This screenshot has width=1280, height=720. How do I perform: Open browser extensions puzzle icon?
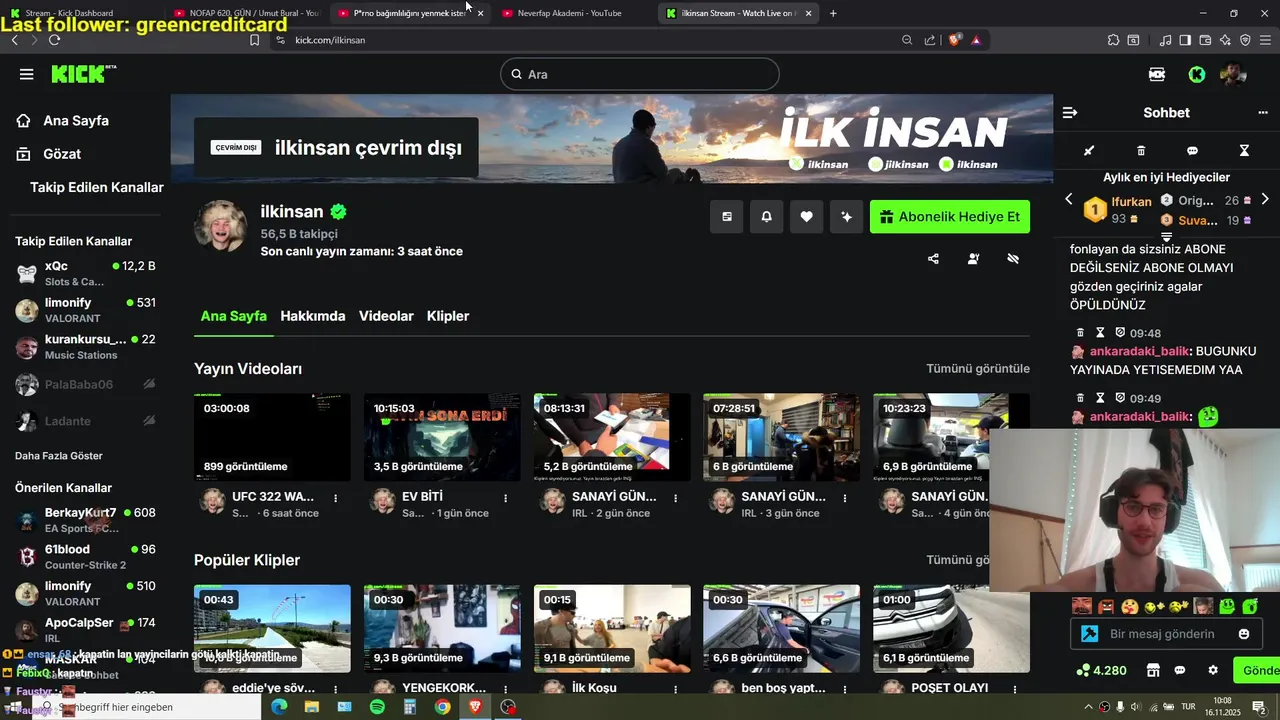[x=1113, y=40]
